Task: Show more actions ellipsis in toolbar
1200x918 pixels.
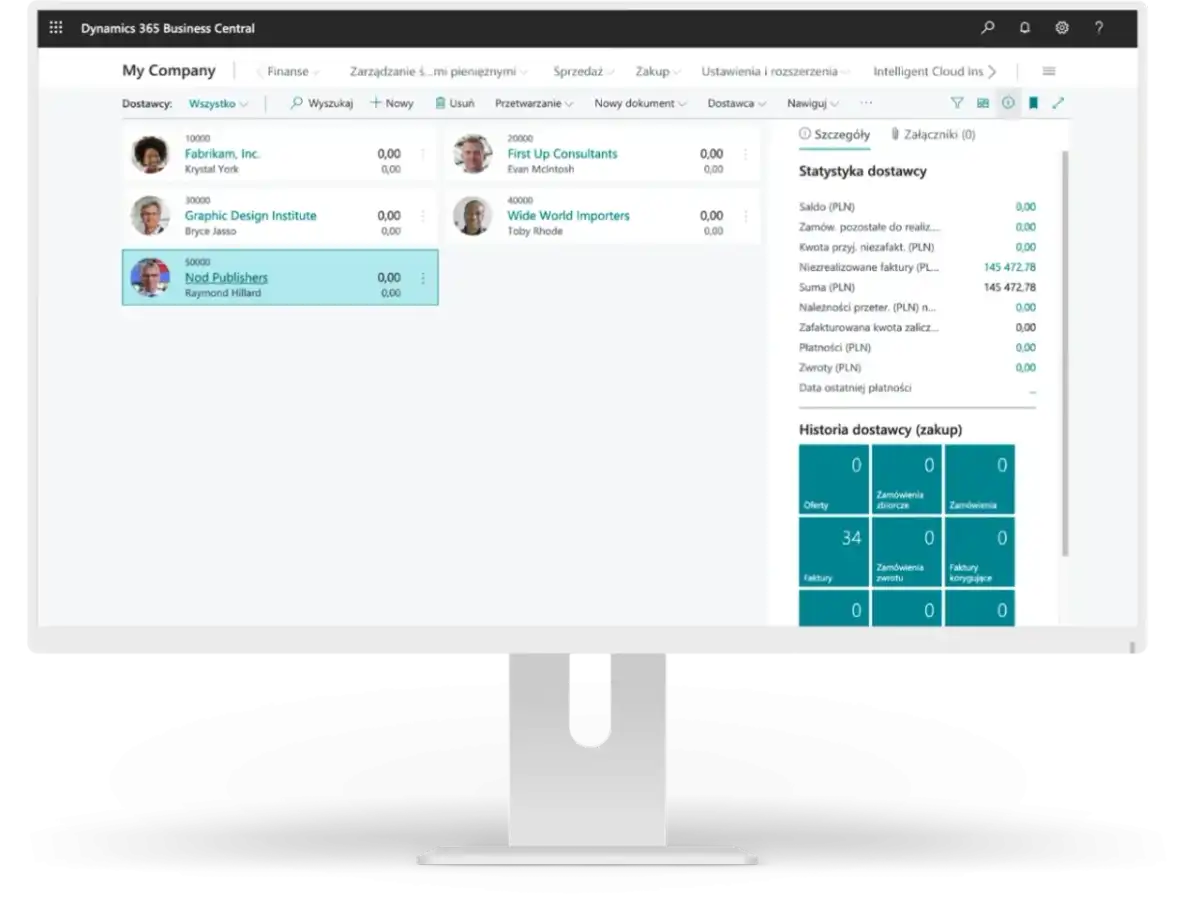Action: [x=866, y=103]
